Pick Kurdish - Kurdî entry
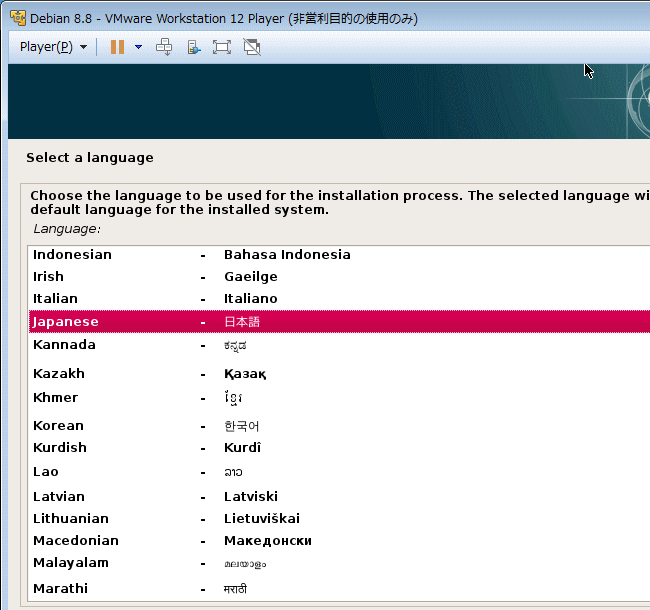This screenshot has height=610, width=650. coord(339,448)
